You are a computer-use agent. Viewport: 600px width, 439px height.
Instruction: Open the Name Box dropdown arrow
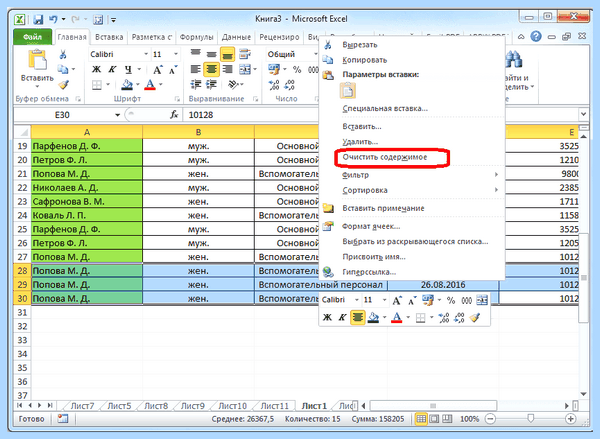pyautogui.click(x=117, y=115)
